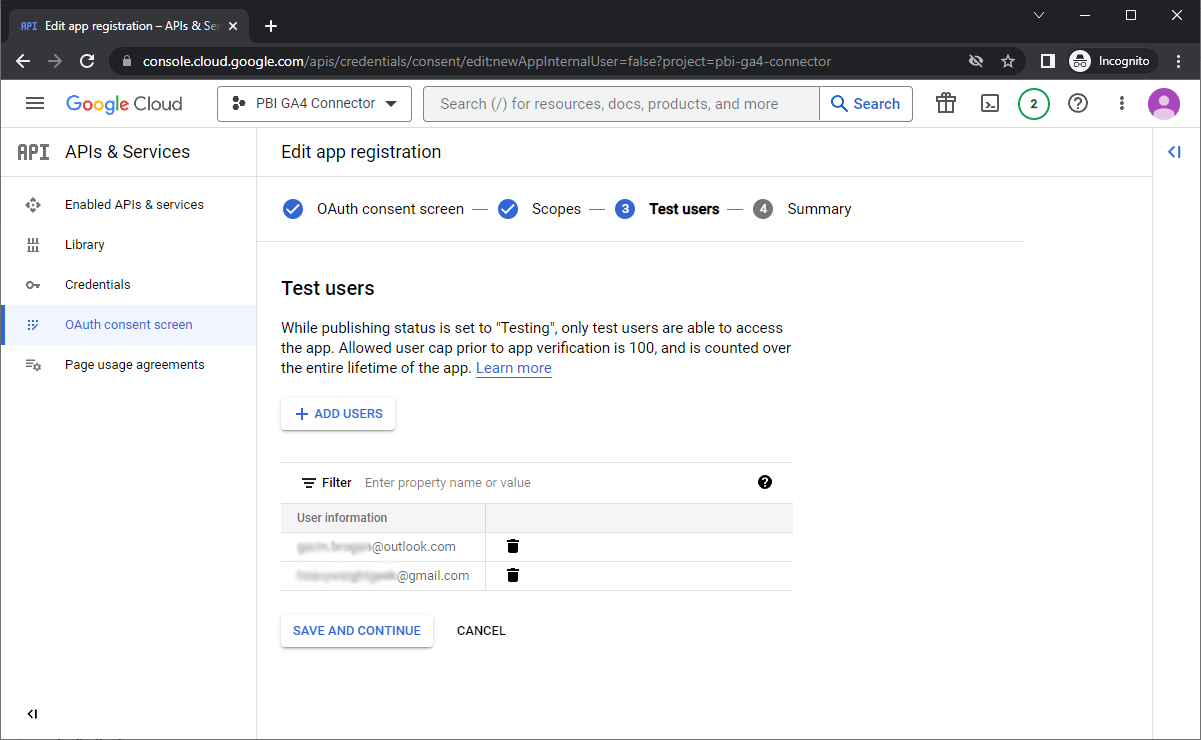The image size is (1201, 740).
Task: Go to Credentials in sidebar
Action: pyautogui.click(x=97, y=284)
